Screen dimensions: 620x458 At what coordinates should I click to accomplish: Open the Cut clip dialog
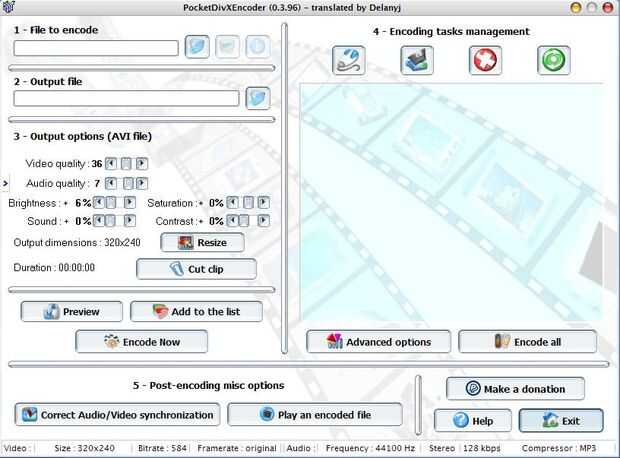(x=197, y=269)
